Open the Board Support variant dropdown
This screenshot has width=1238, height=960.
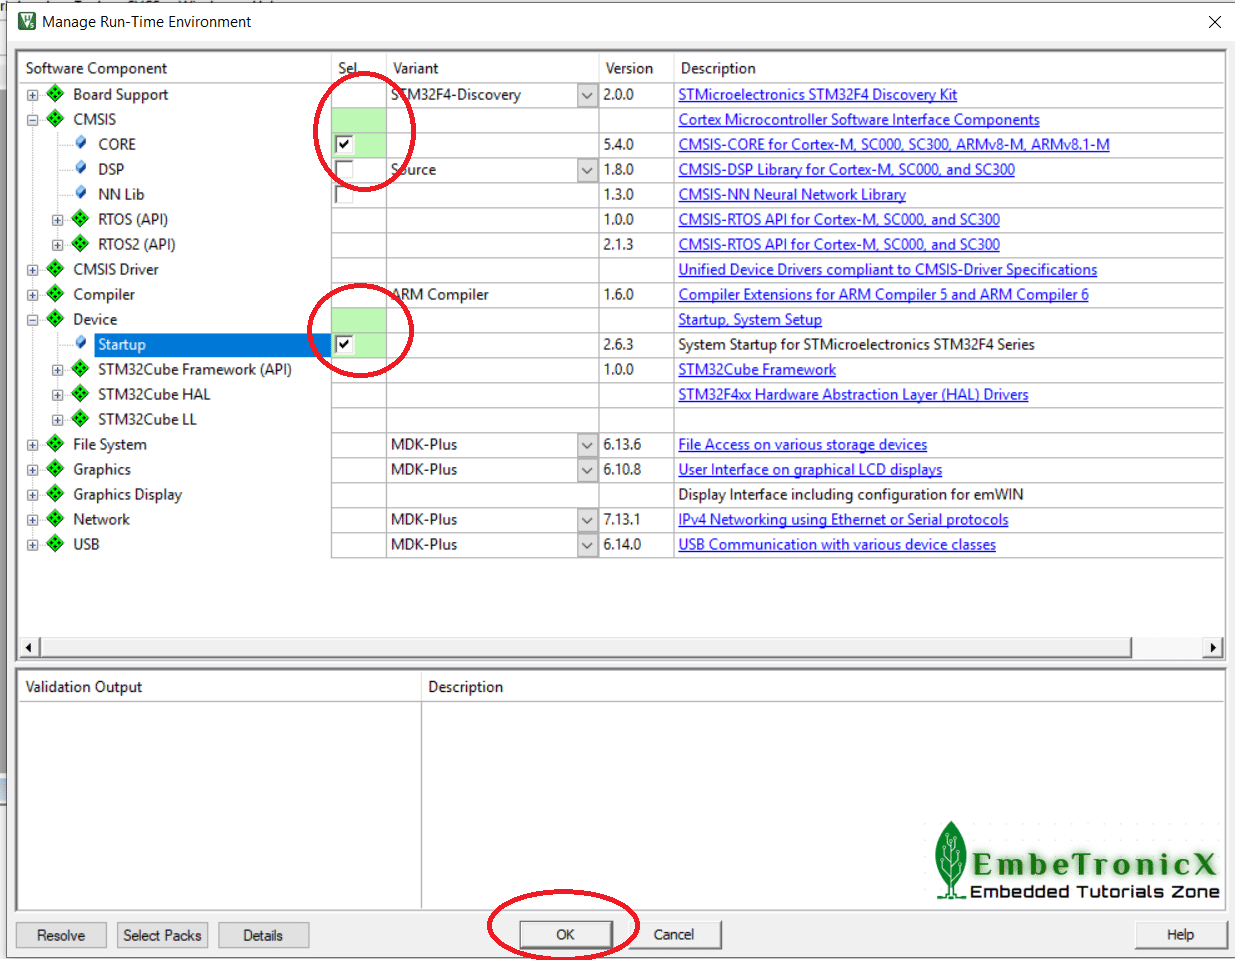pyautogui.click(x=587, y=95)
